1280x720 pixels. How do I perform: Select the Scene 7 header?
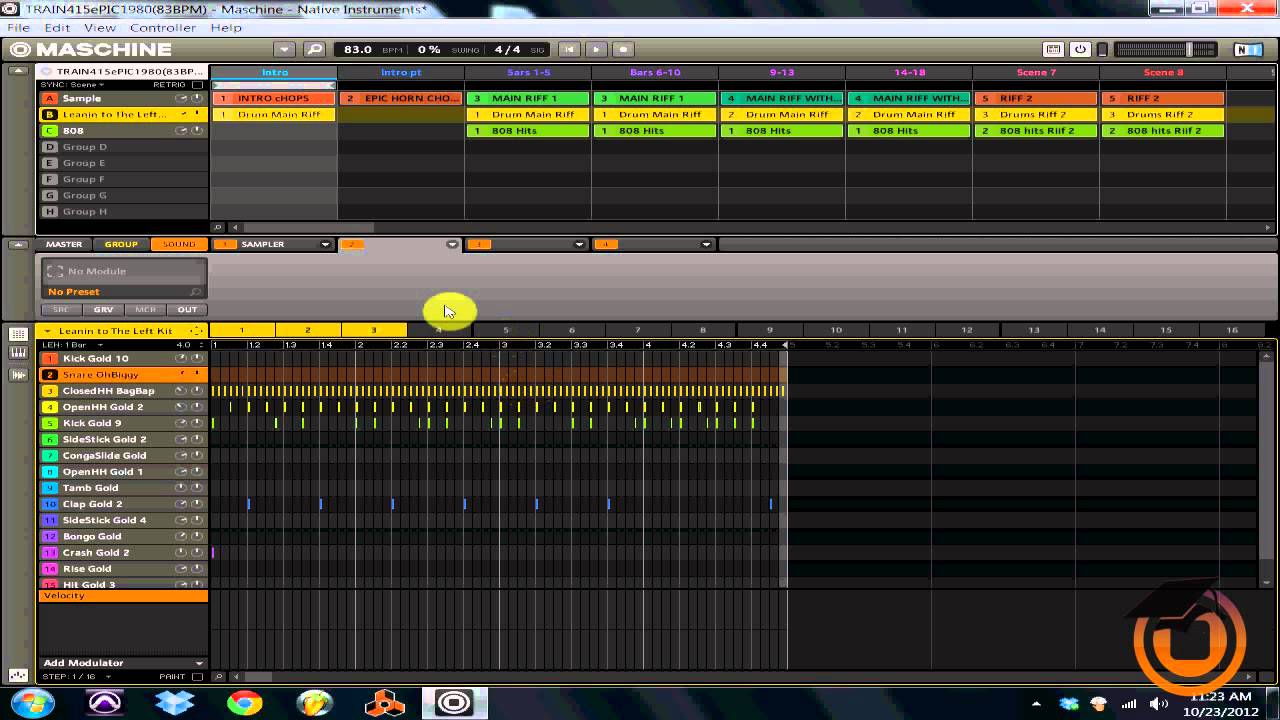(1036, 72)
